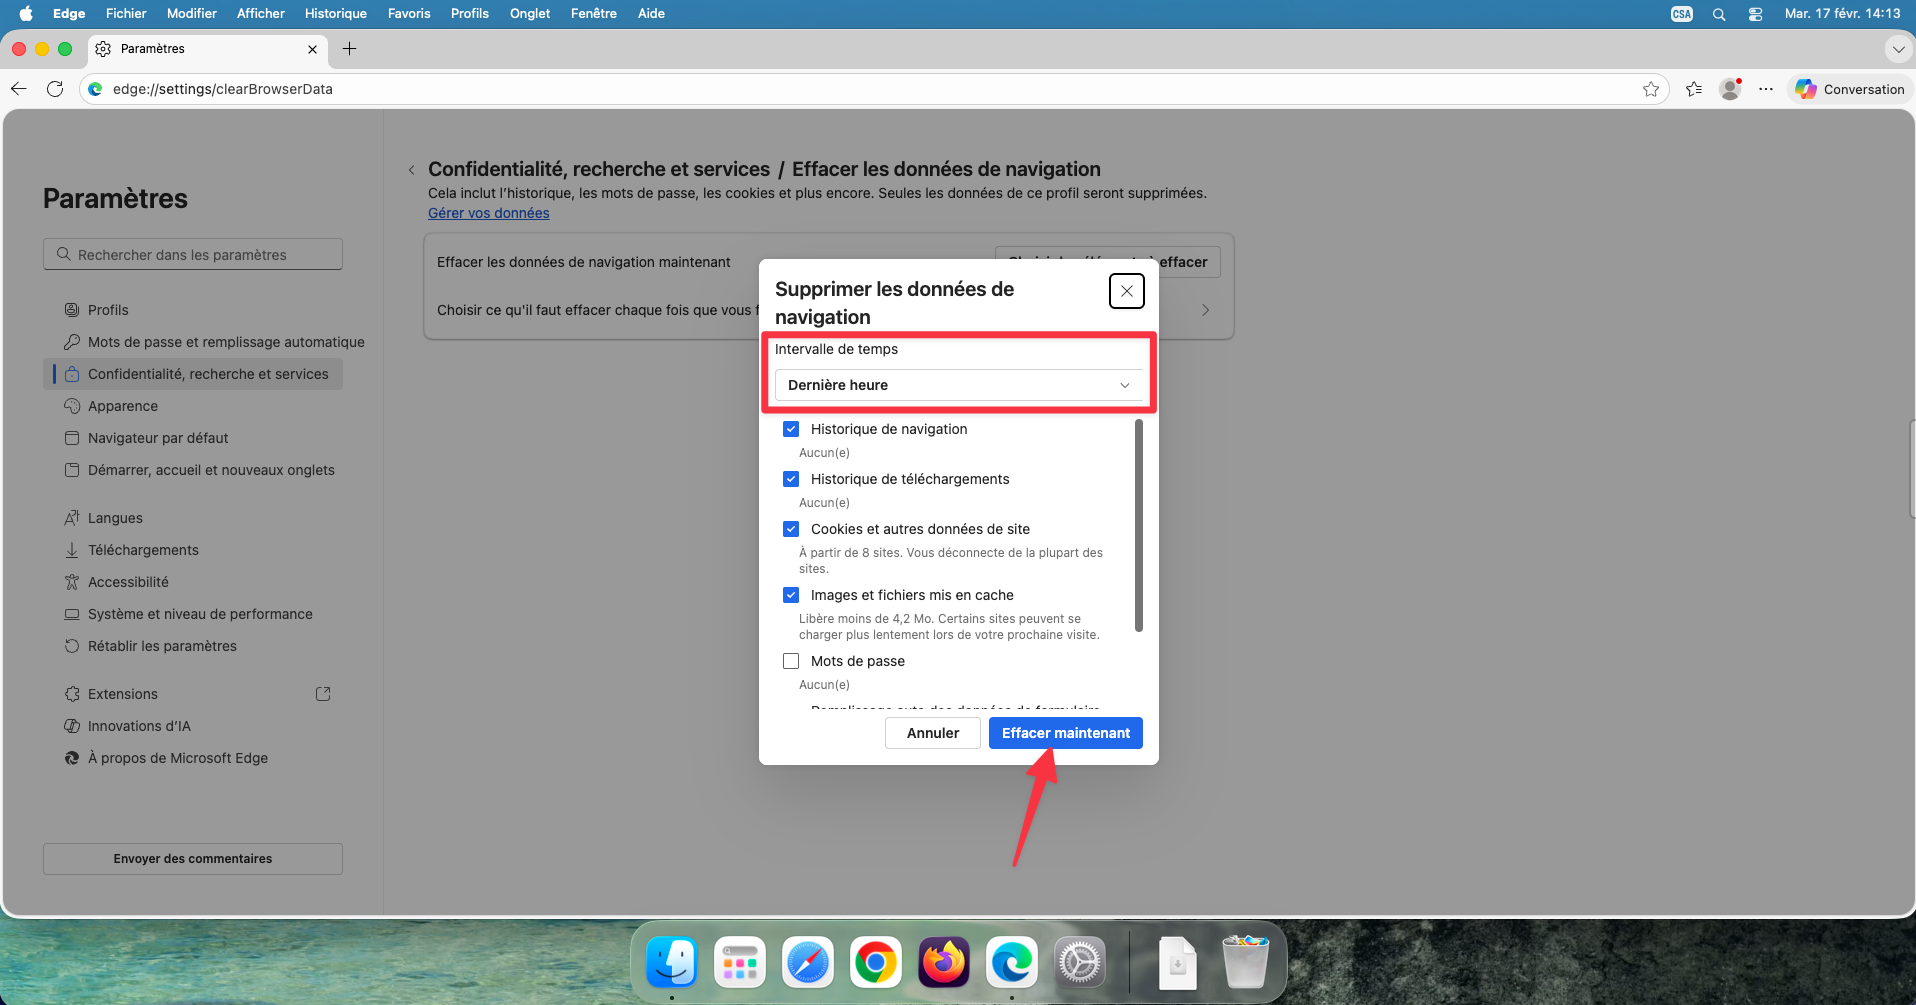This screenshot has height=1005, width=1916.
Task: Open Spotlight search in menu bar
Action: click(x=1719, y=14)
